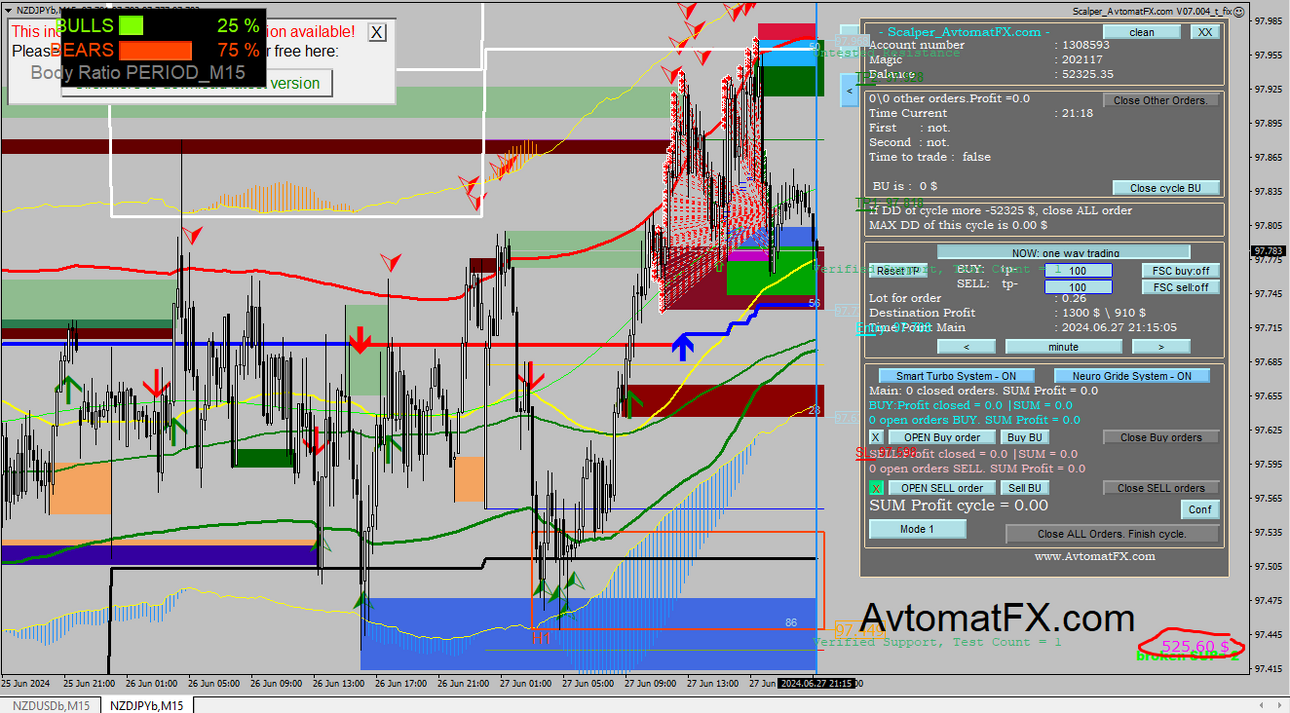Toggle Neuro Gride System - ON
The image size is (1290, 713).
(1131, 376)
